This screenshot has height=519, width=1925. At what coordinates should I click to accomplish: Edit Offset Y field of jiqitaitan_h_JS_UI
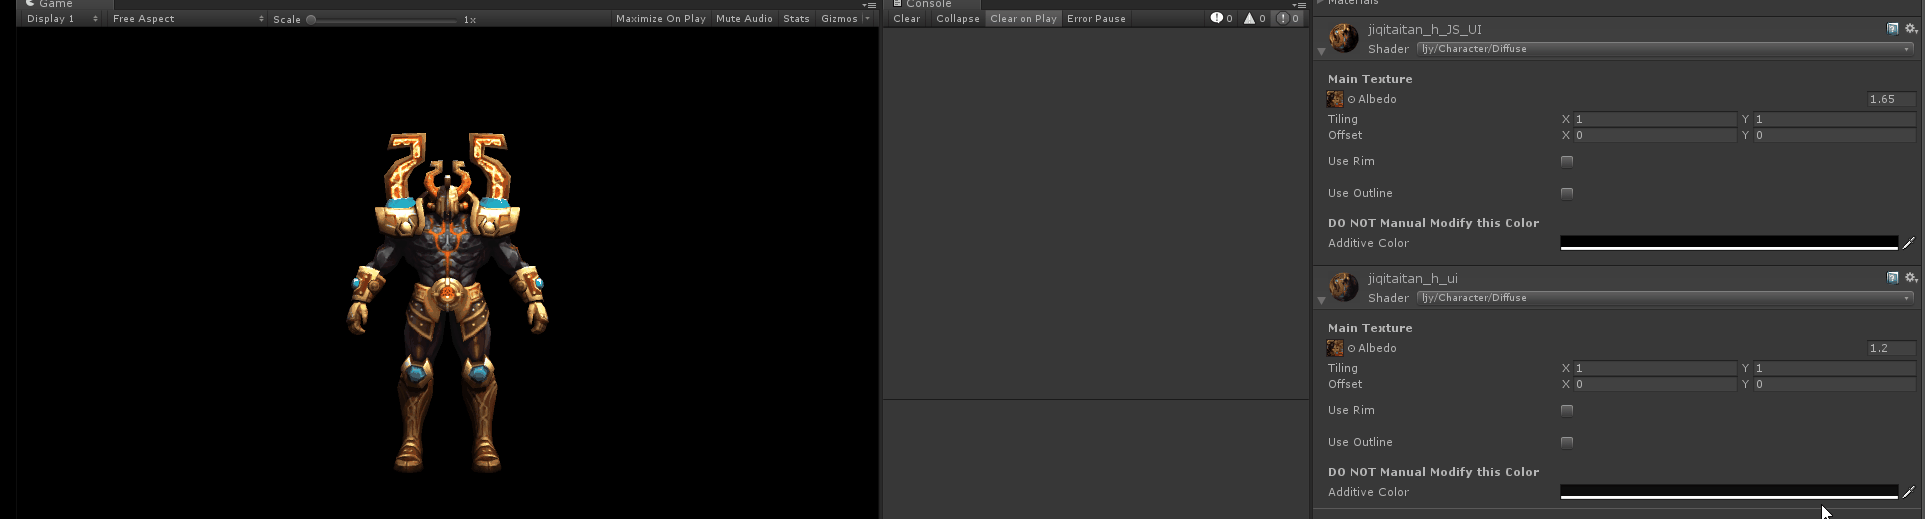pyautogui.click(x=1834, y=135)
